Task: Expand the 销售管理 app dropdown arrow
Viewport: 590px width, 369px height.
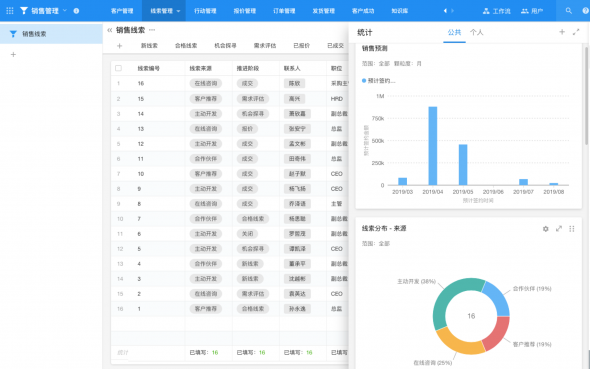Action: [x=65, y=11]
